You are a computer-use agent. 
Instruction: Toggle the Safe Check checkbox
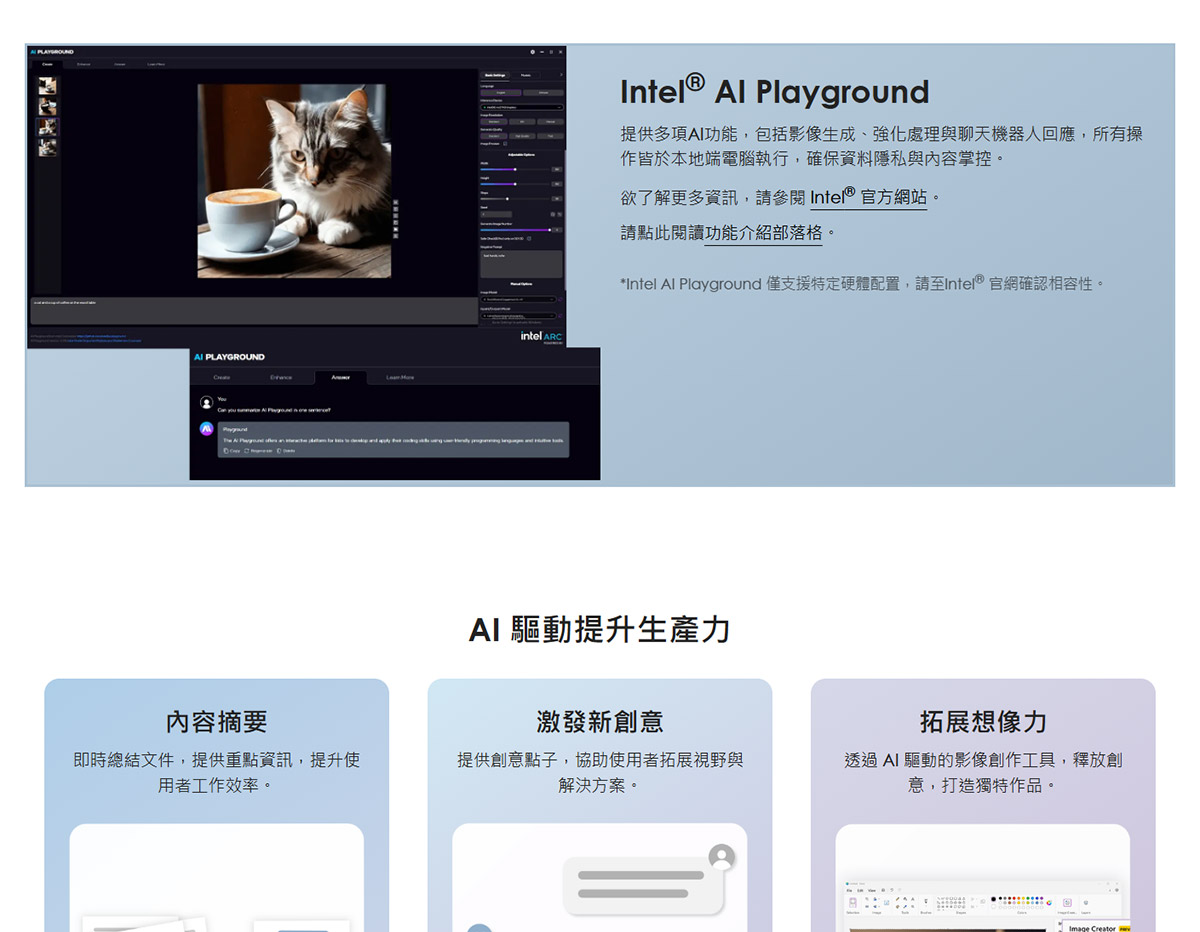tap(529, 239)
